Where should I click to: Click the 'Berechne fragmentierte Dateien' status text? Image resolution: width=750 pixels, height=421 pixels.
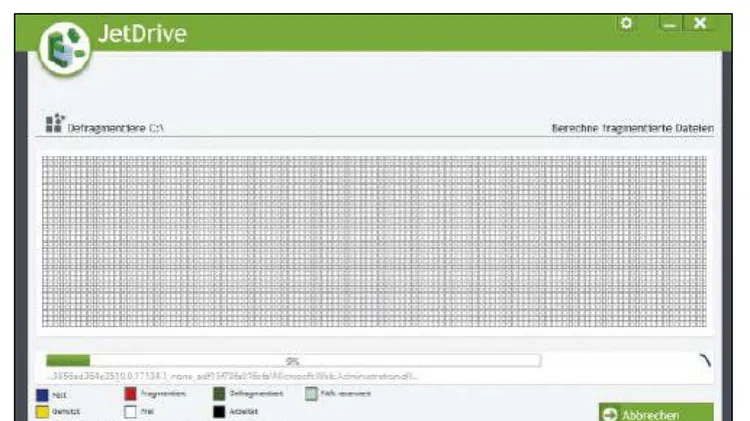(632, 128)
